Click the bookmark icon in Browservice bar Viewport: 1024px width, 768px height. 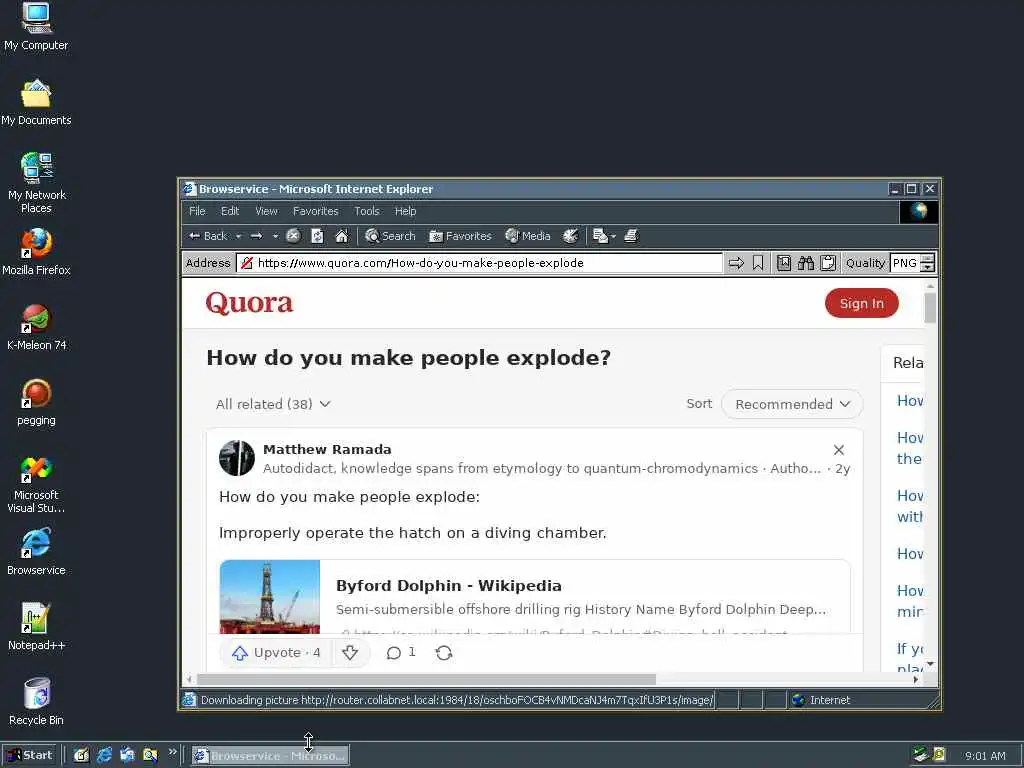[758, 263]
